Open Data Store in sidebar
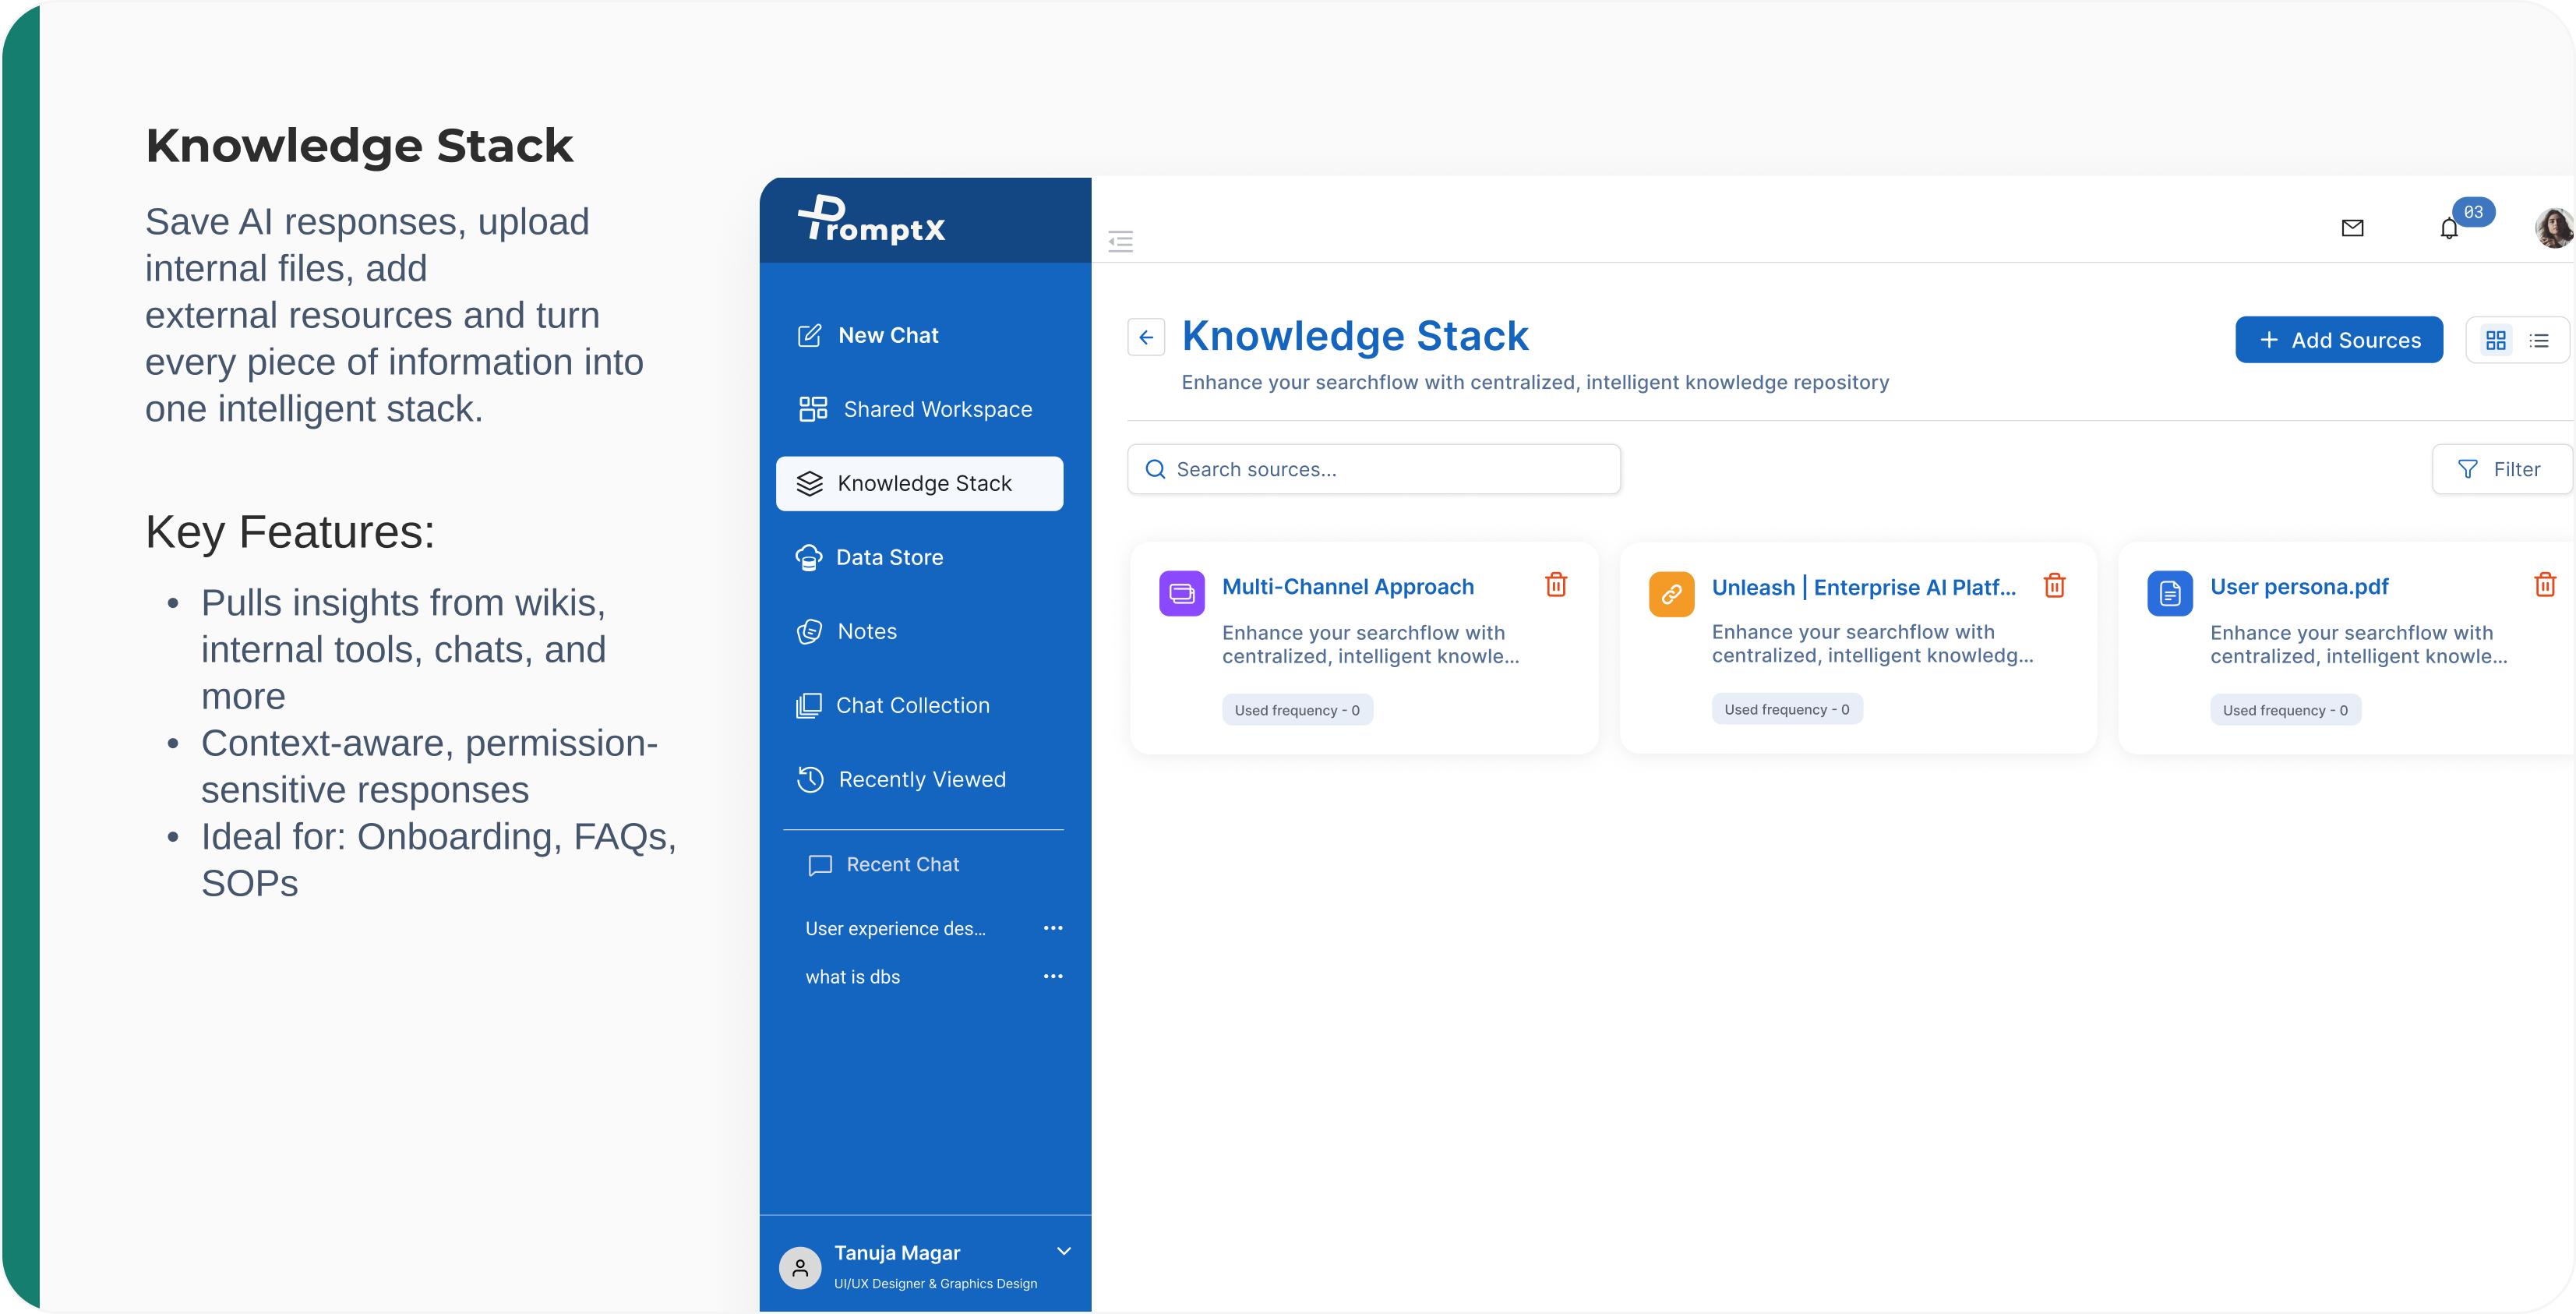Viewport: 2576px width, 1314px height. pyautogui.click(x=888, y=557)
